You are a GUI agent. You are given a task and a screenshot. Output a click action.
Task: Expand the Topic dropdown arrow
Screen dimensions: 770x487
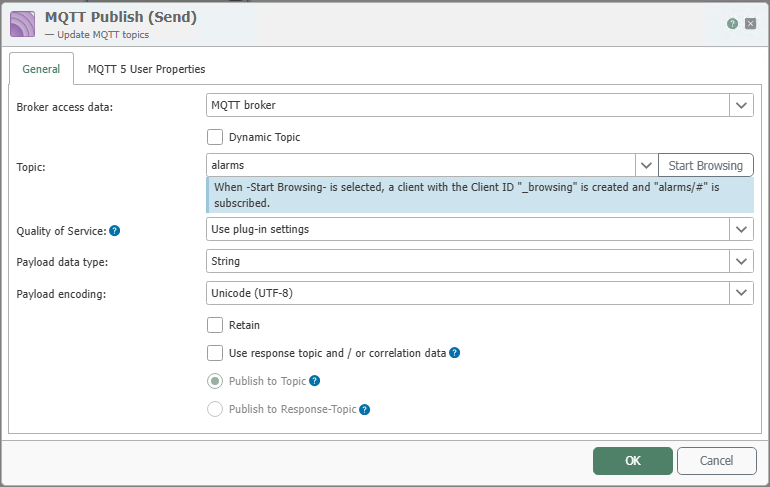(x=646, y=165)
